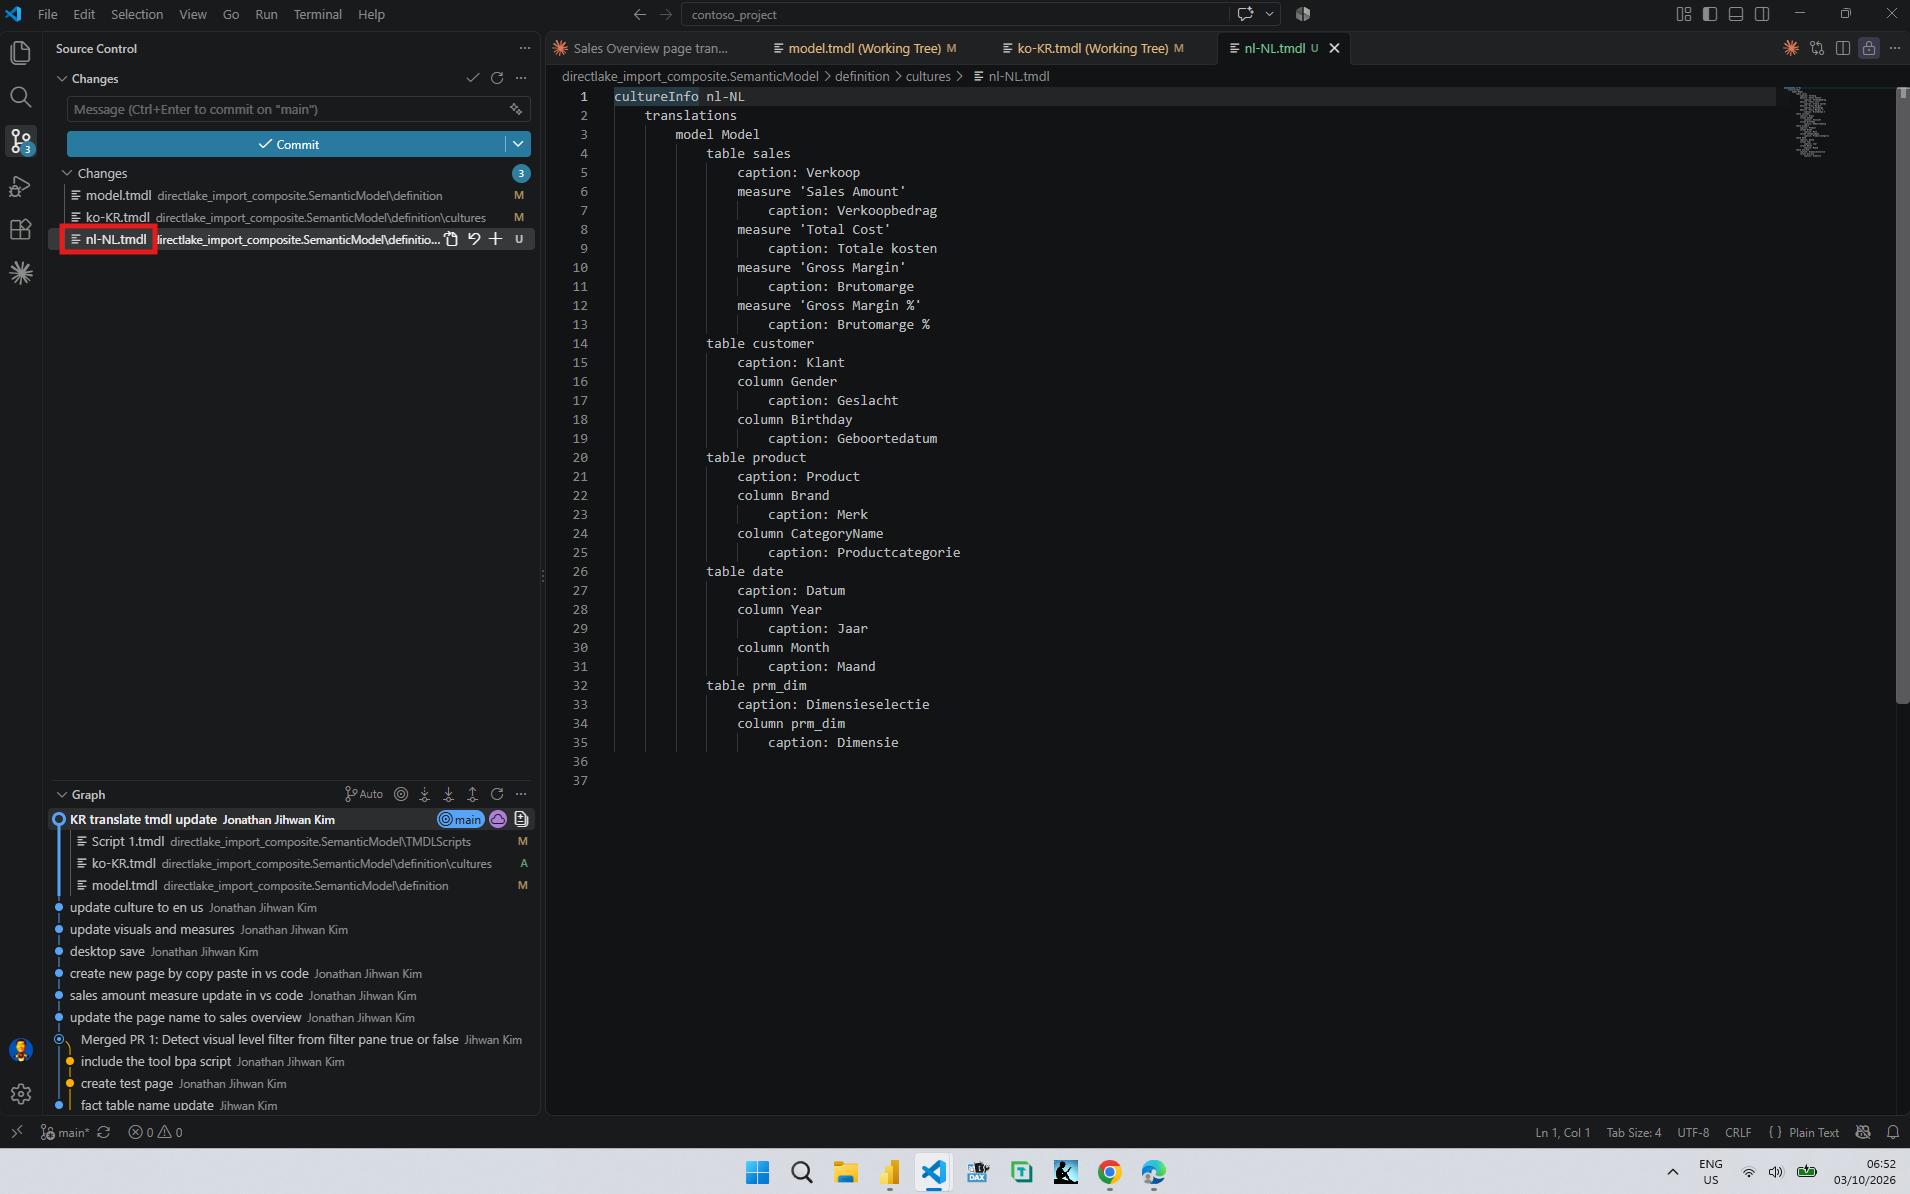Refresh the Graph section
1910x1194 pixels.
point(497,794)
